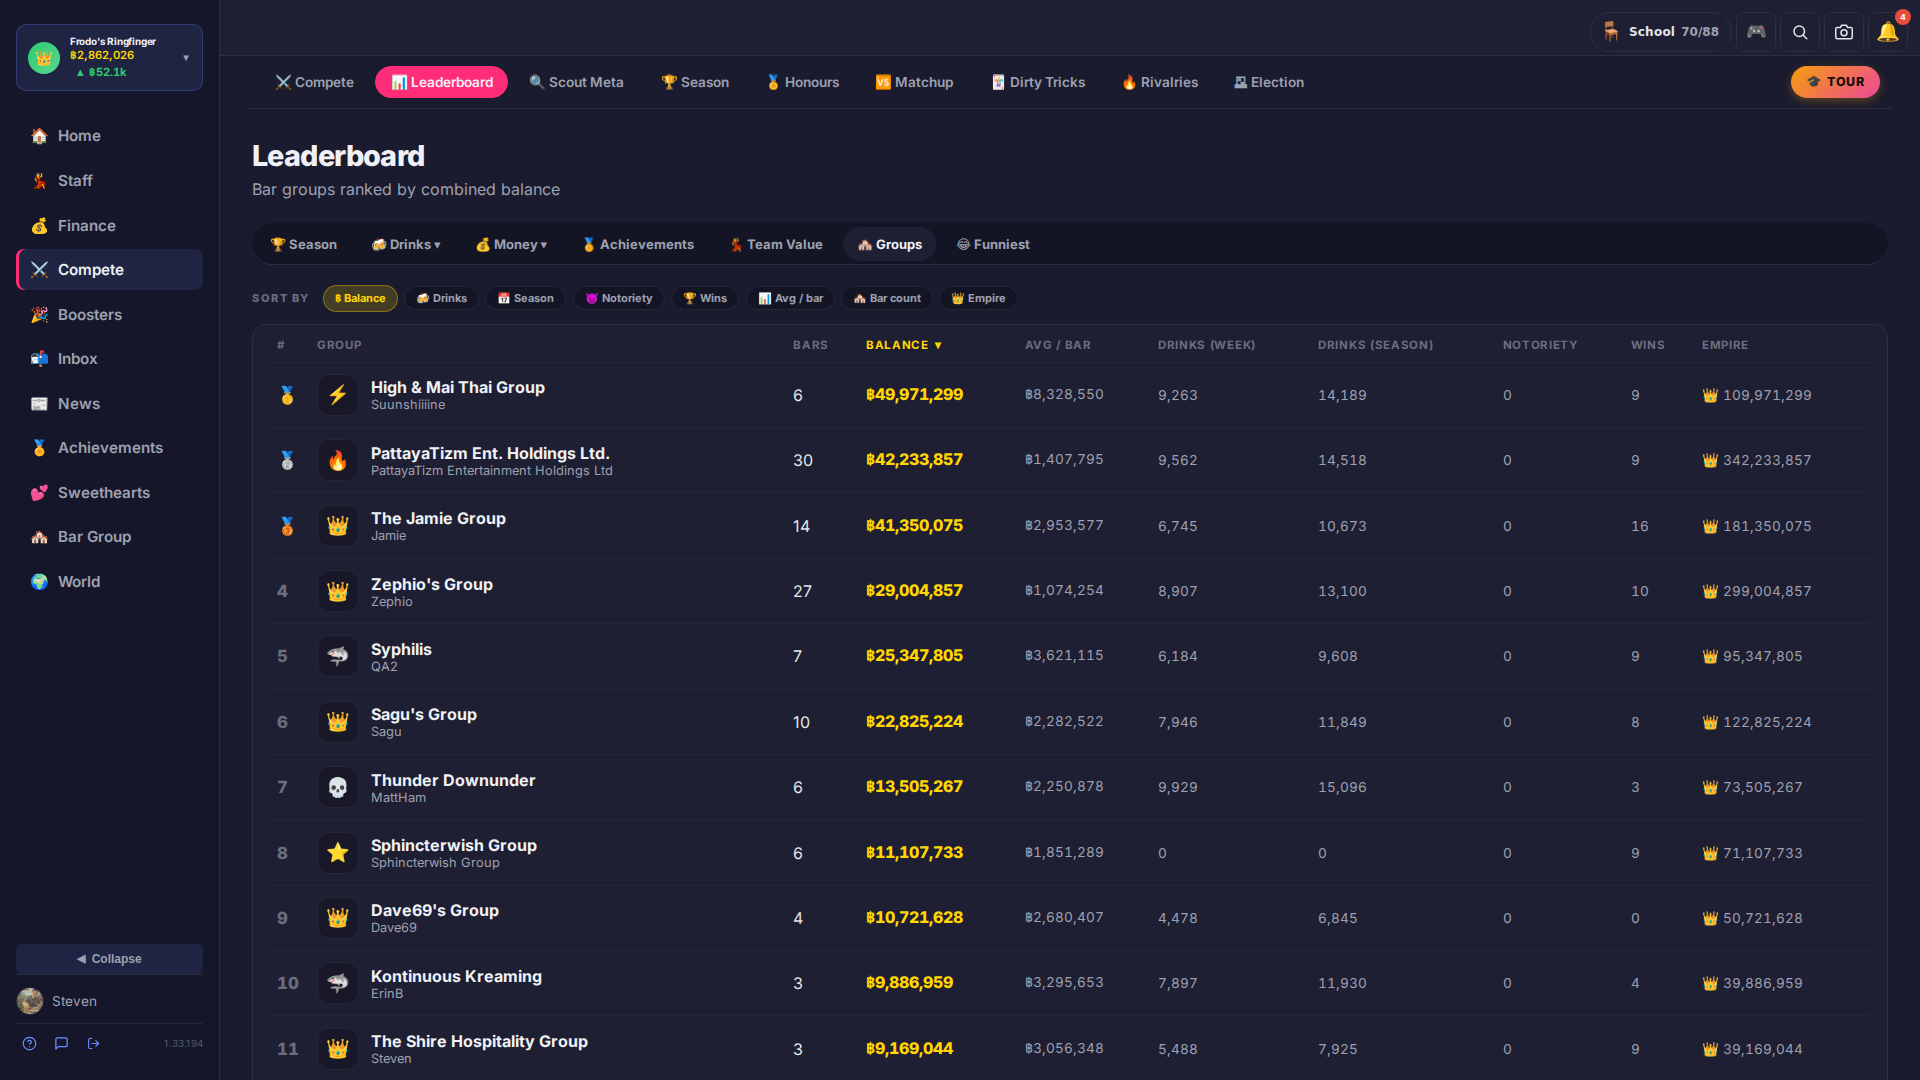Open Syphilis shark icon
1920x1080 pixels.
coord(338,656)
